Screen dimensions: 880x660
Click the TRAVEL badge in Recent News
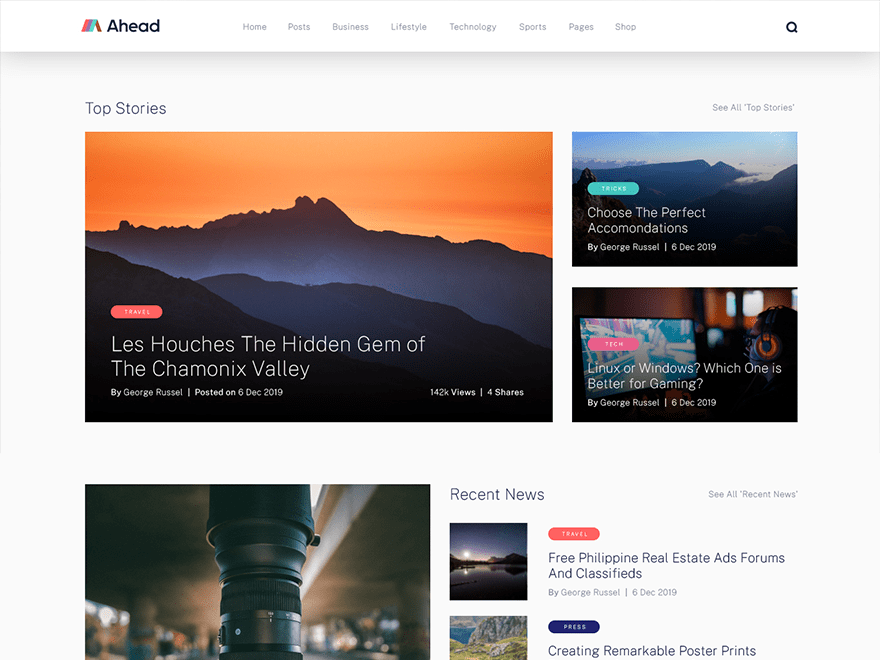574,533
